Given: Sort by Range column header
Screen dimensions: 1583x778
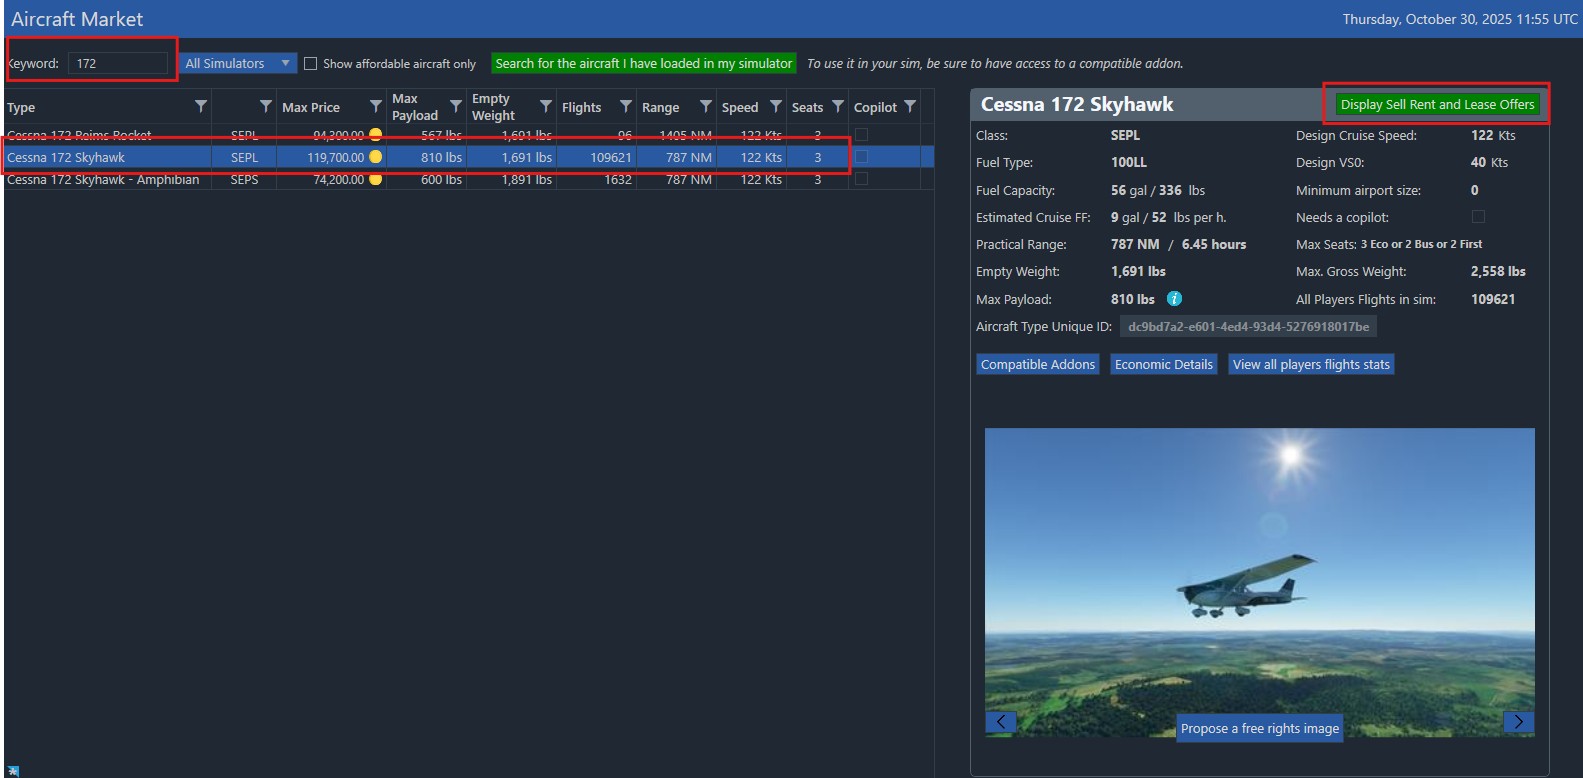Looking at the screenshot, I should pyautogui.click(x=660, y=107).
